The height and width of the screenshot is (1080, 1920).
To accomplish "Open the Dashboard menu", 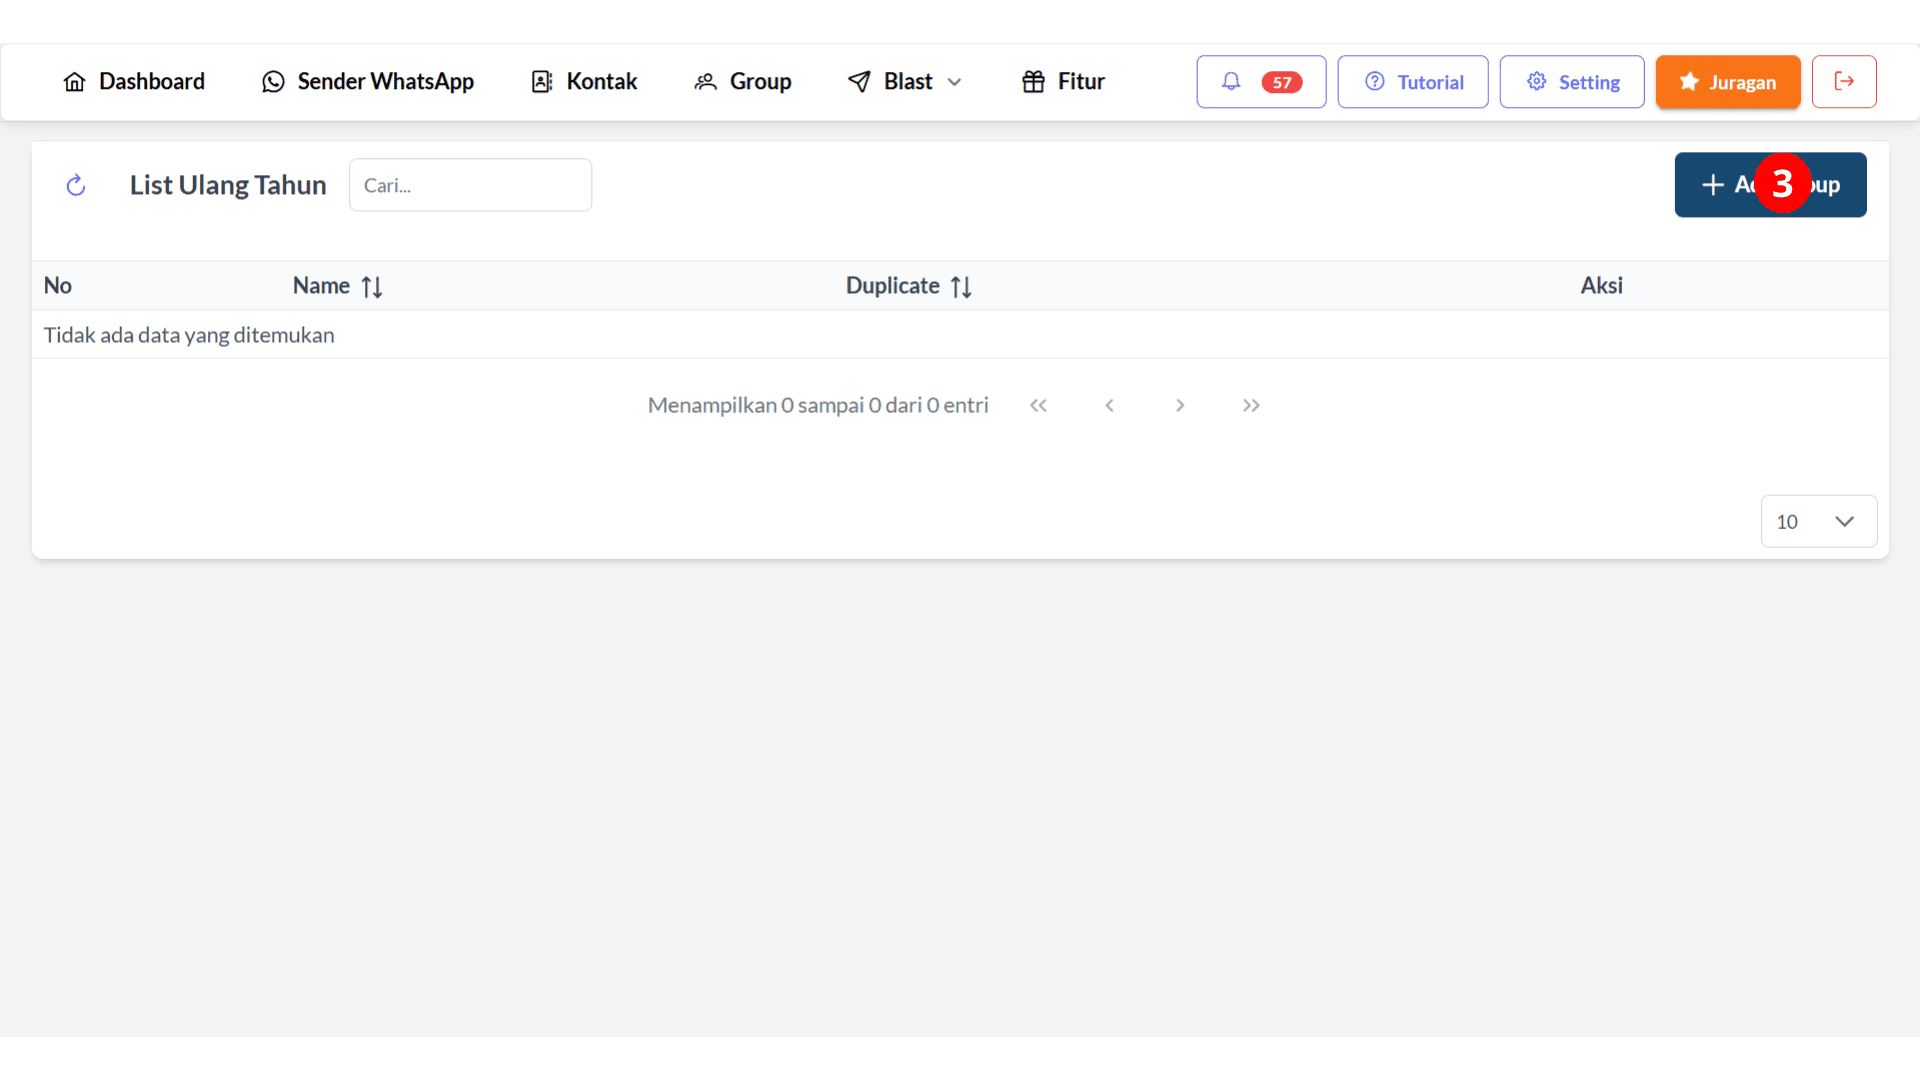I will pos(133,82).
